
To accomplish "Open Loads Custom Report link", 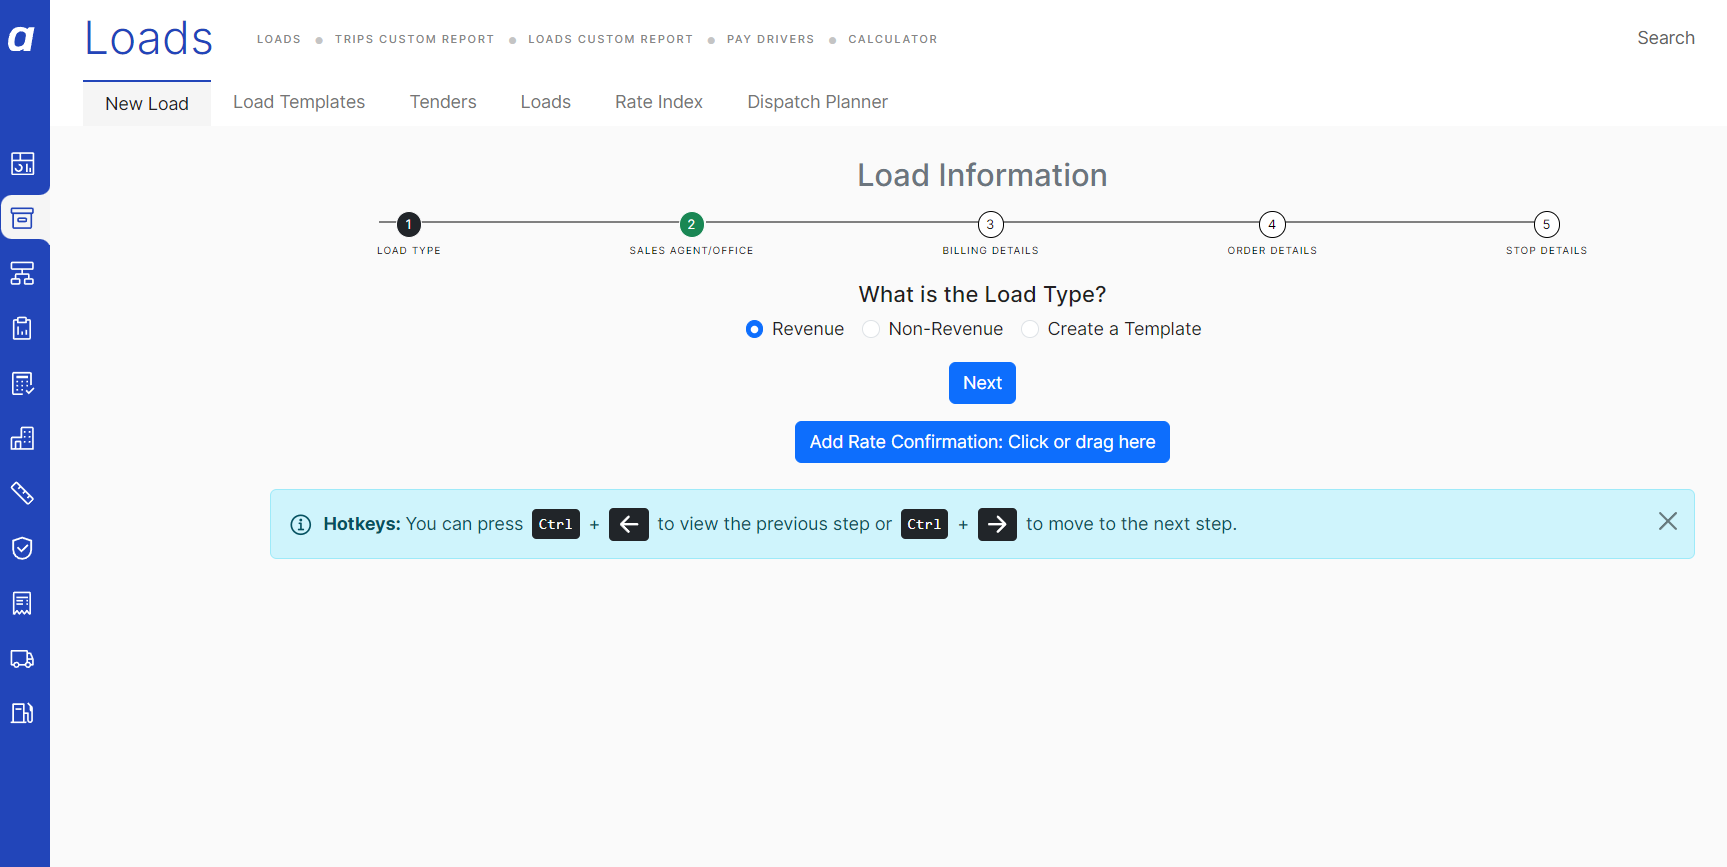I will click(611, 39).
